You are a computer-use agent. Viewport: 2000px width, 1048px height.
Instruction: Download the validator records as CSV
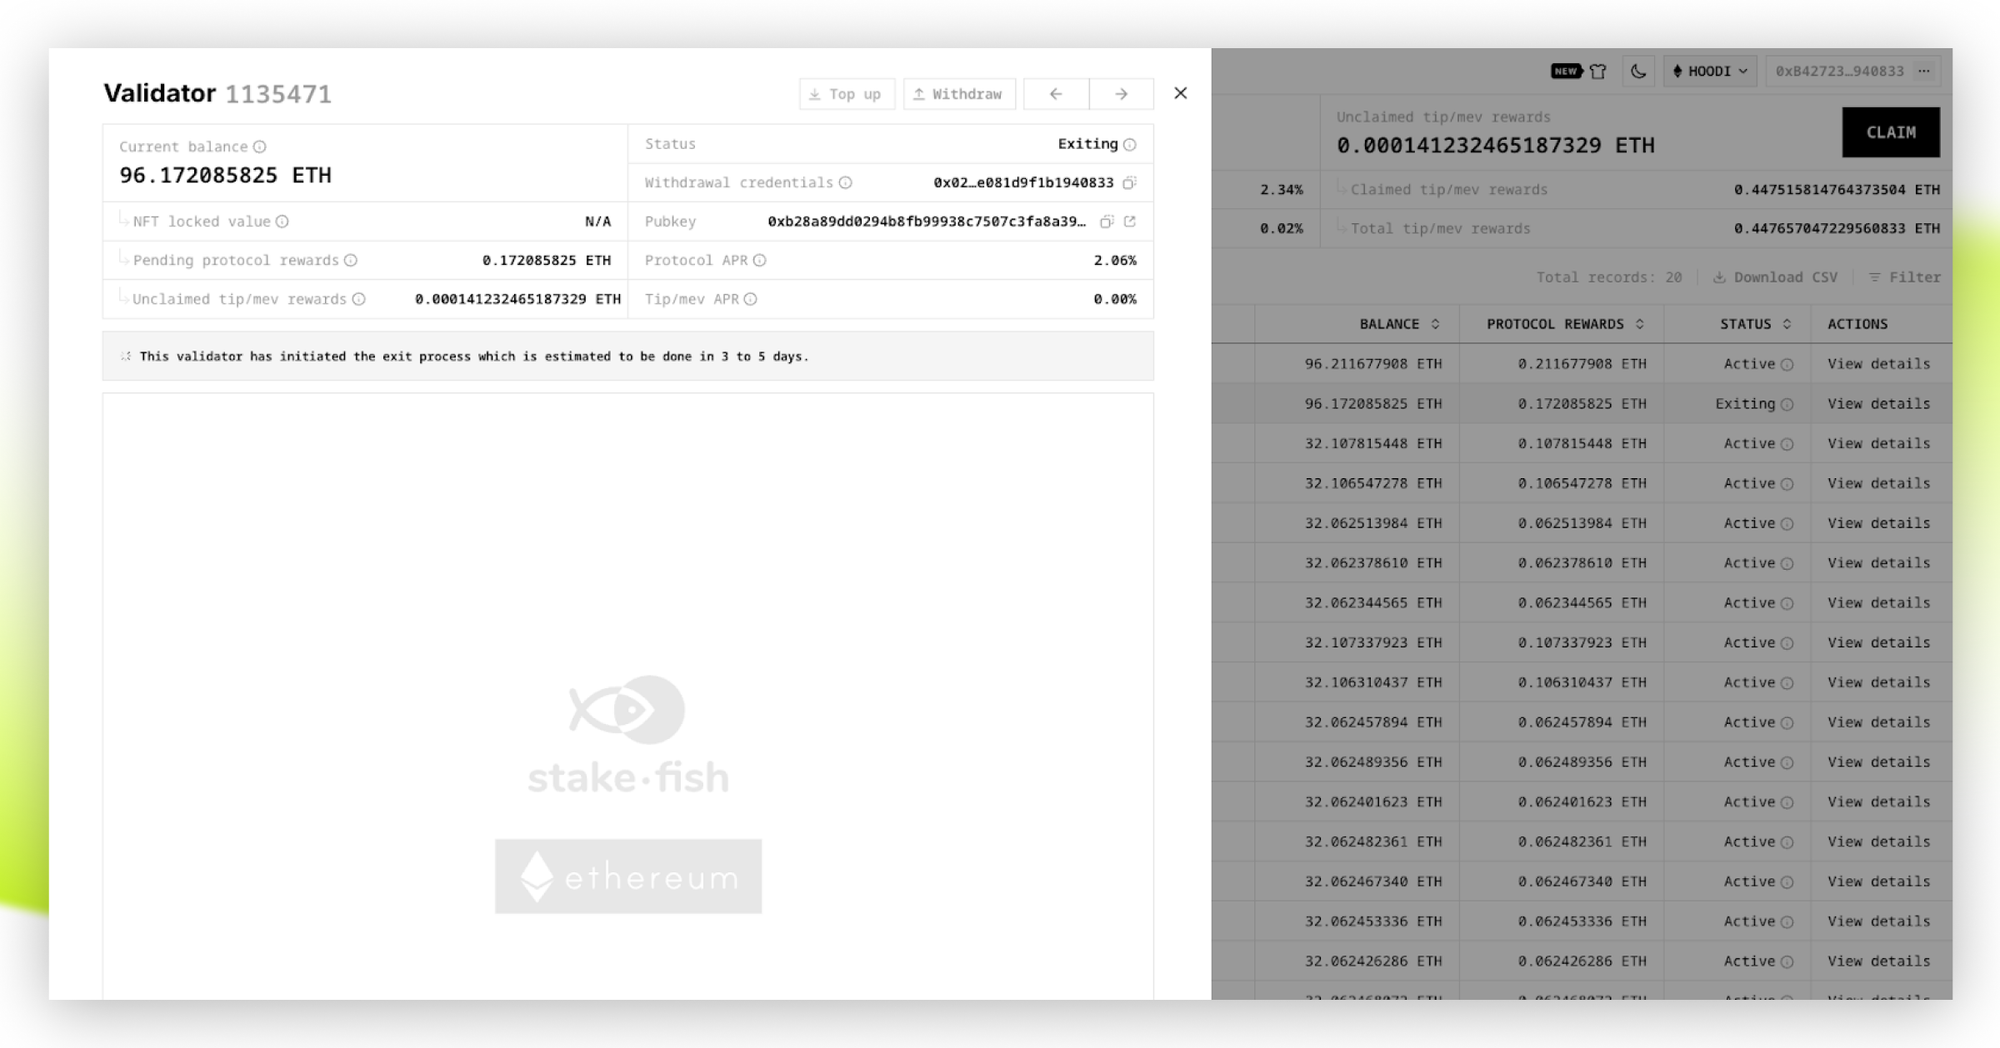click(1776, 278)
